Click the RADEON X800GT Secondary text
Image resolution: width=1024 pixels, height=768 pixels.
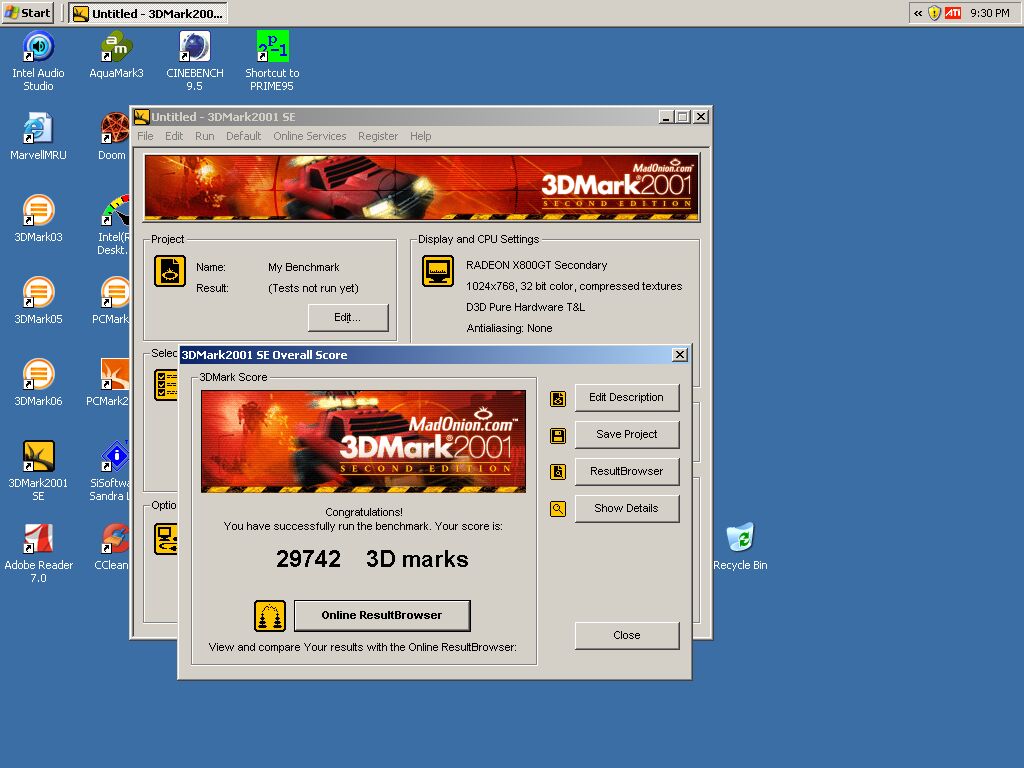pos(536,265)
